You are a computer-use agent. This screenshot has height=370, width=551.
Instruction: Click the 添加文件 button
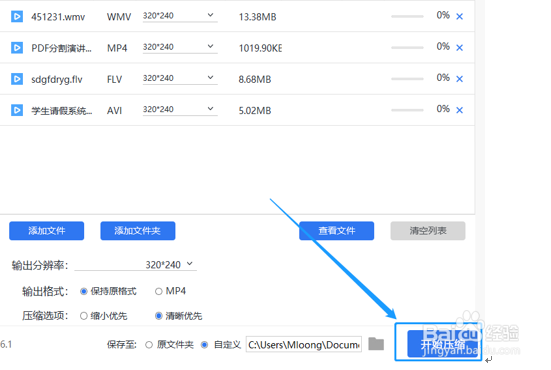(x=47, y=231)
